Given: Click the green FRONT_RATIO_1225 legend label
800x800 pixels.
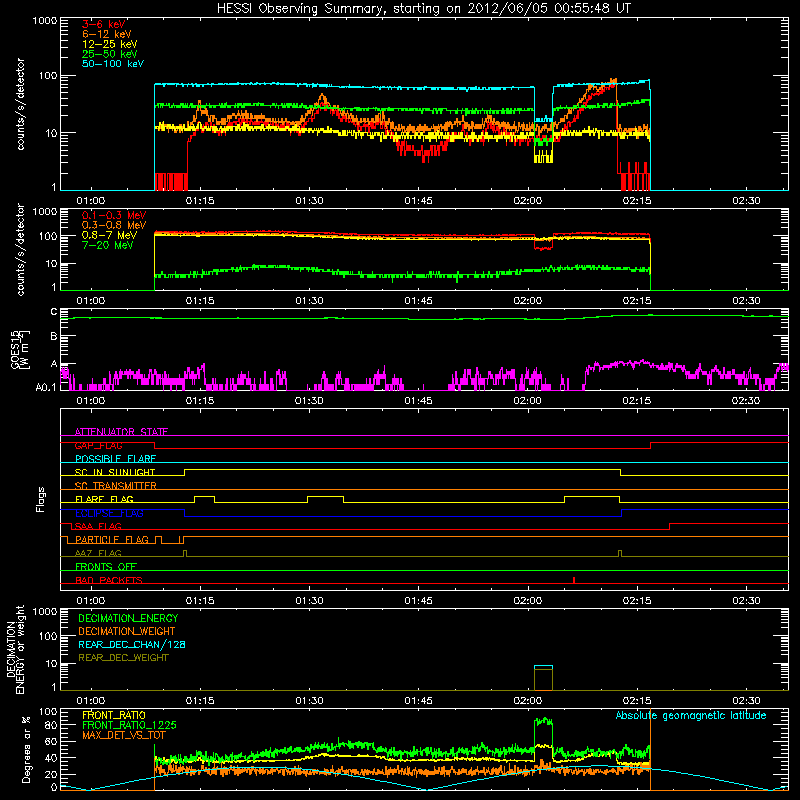Looking at the screenshot, I should [x=129, y=725].
